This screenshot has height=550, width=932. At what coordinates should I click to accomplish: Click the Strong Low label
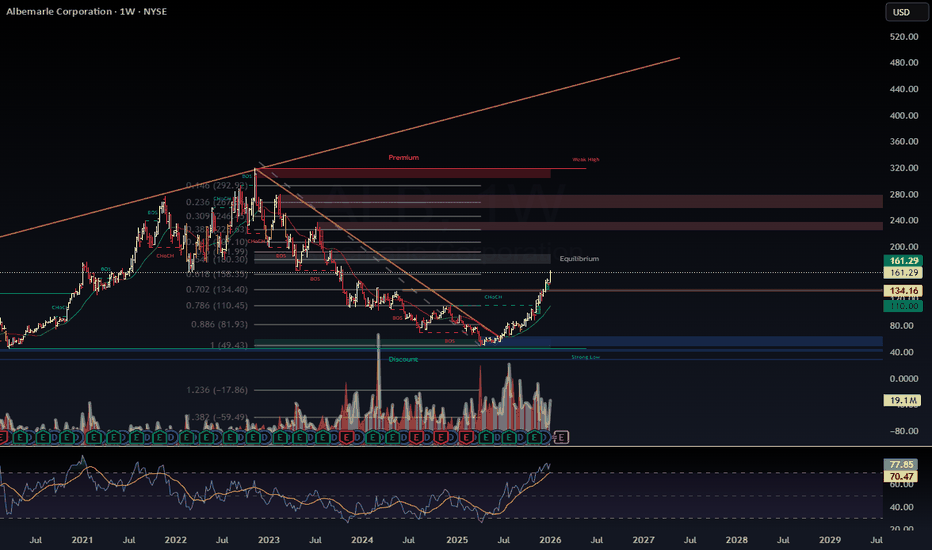tap(585, 357)
